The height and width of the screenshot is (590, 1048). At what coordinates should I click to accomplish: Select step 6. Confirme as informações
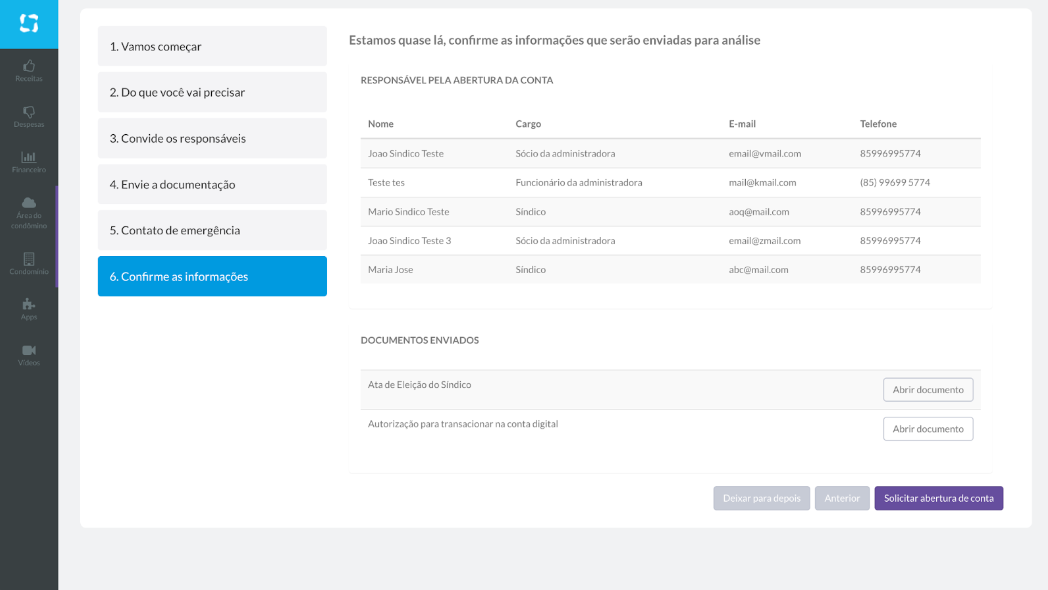coord(212,276)
